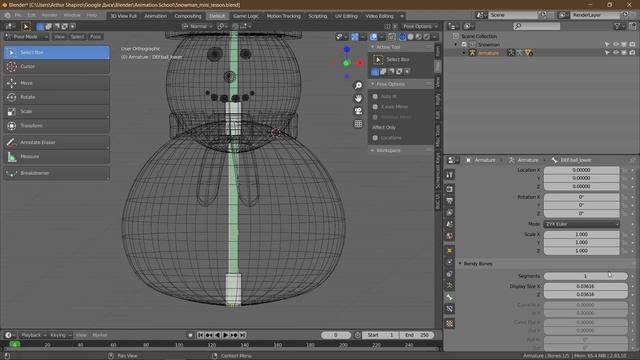Open the Texture properties tab icon

tap(449, 324)
